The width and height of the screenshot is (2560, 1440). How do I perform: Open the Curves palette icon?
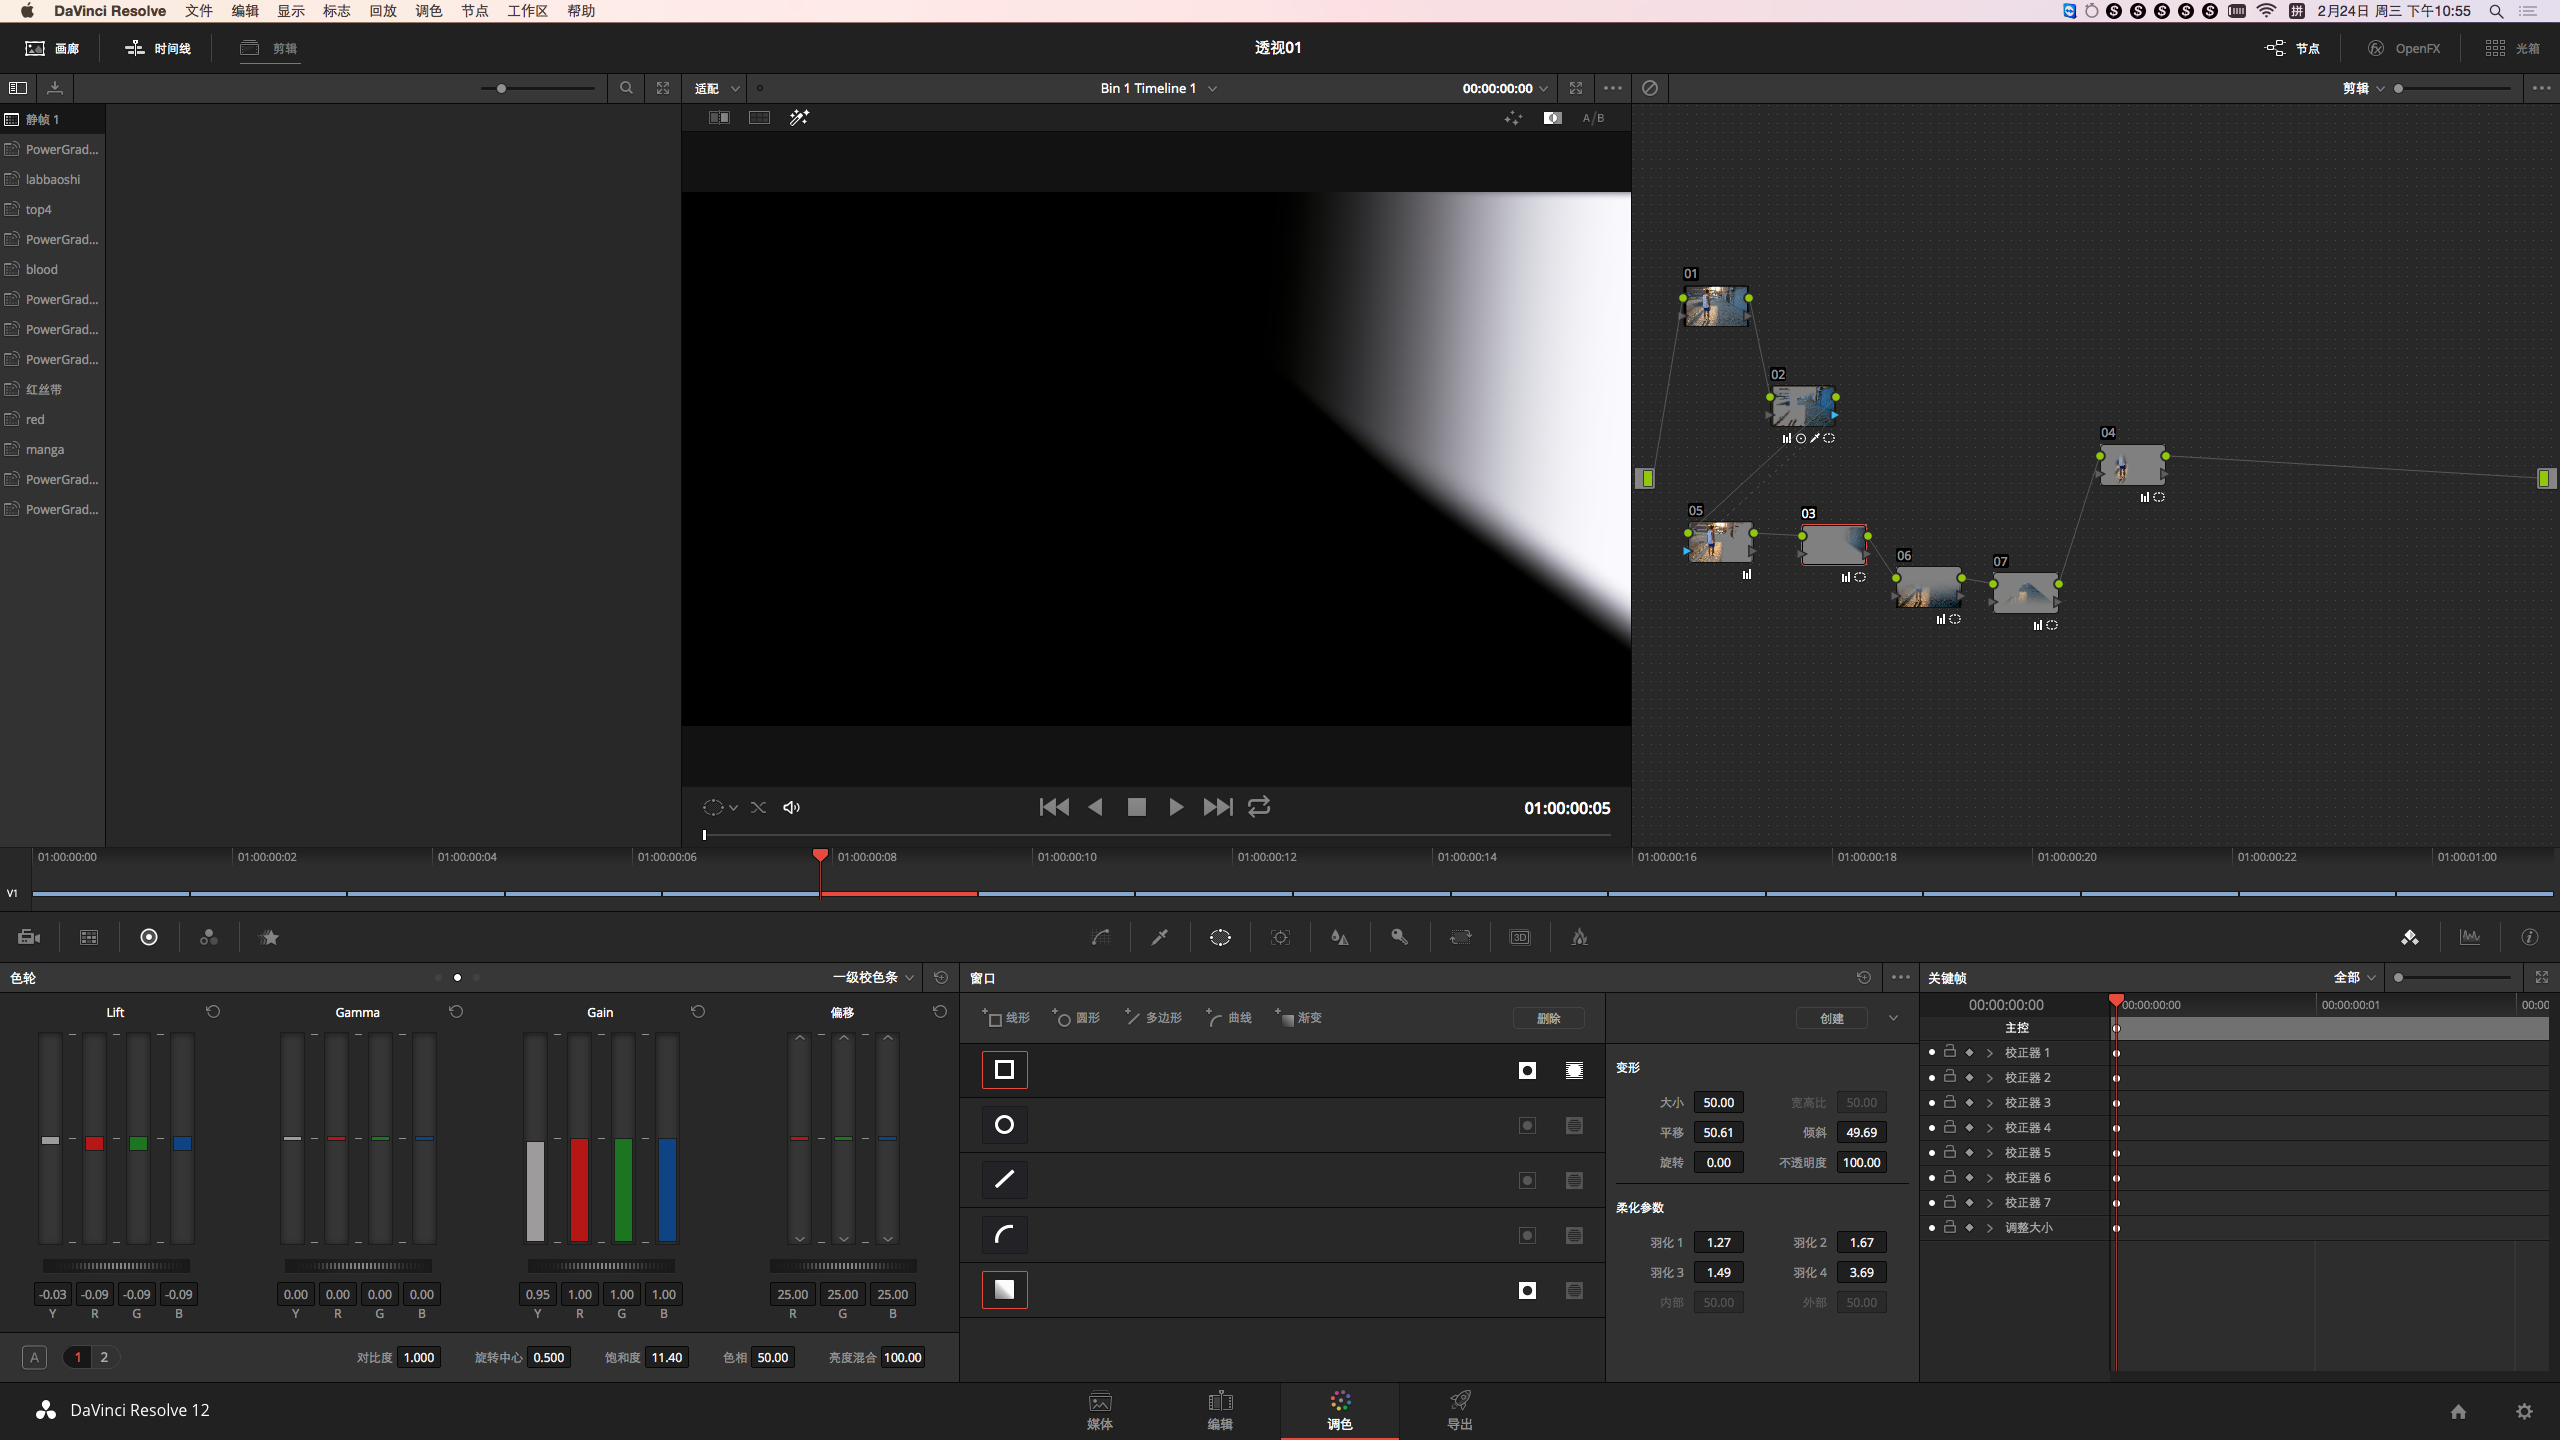click(1100, 937)
